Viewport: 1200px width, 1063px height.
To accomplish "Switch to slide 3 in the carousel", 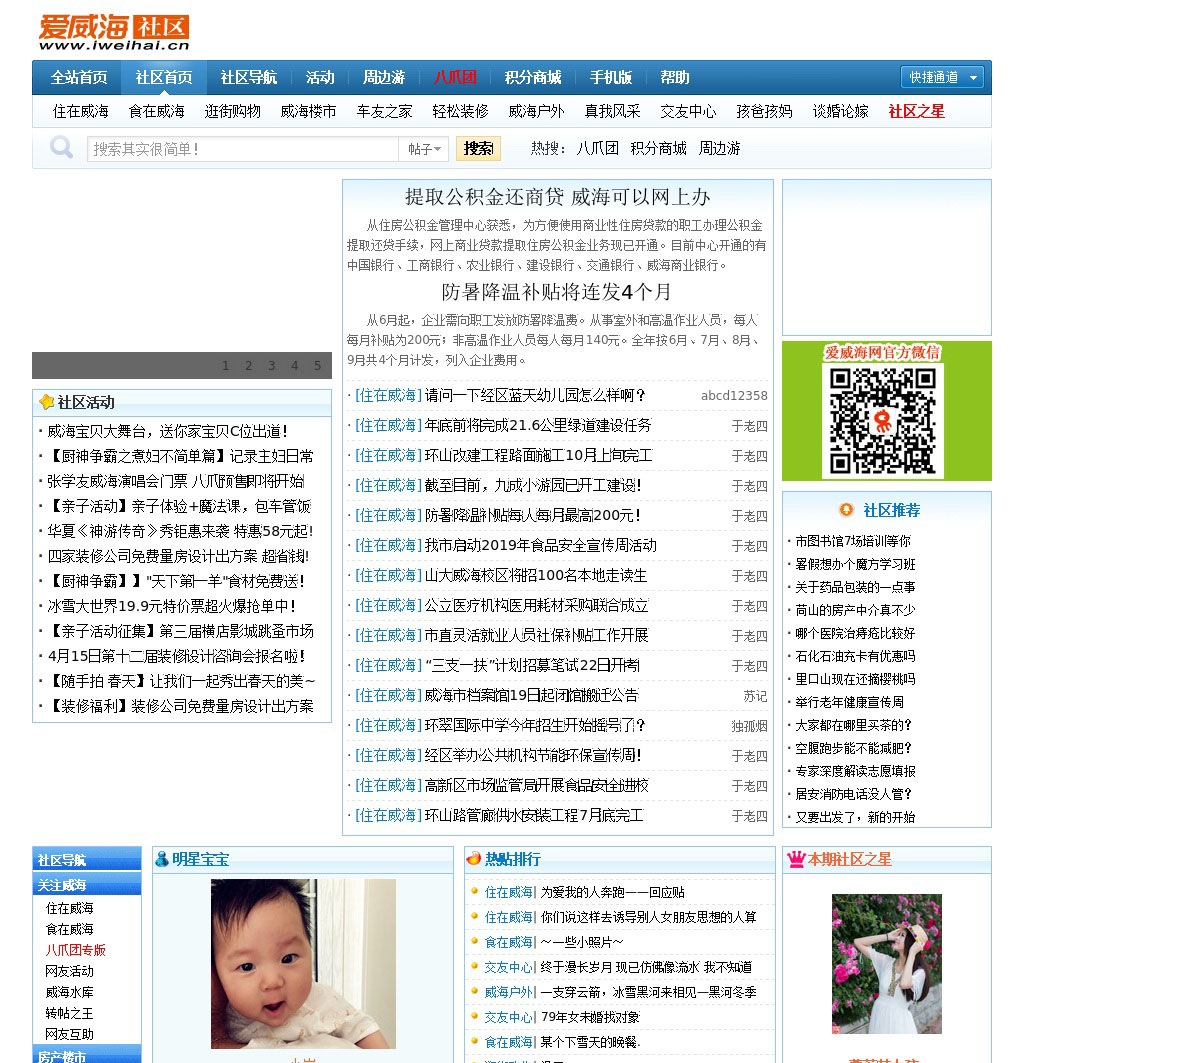I will [271, 366].
